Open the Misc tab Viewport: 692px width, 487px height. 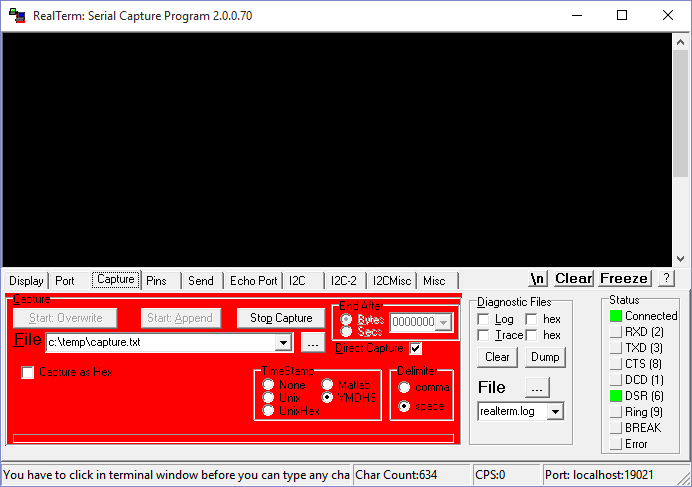tap(435, 281)
